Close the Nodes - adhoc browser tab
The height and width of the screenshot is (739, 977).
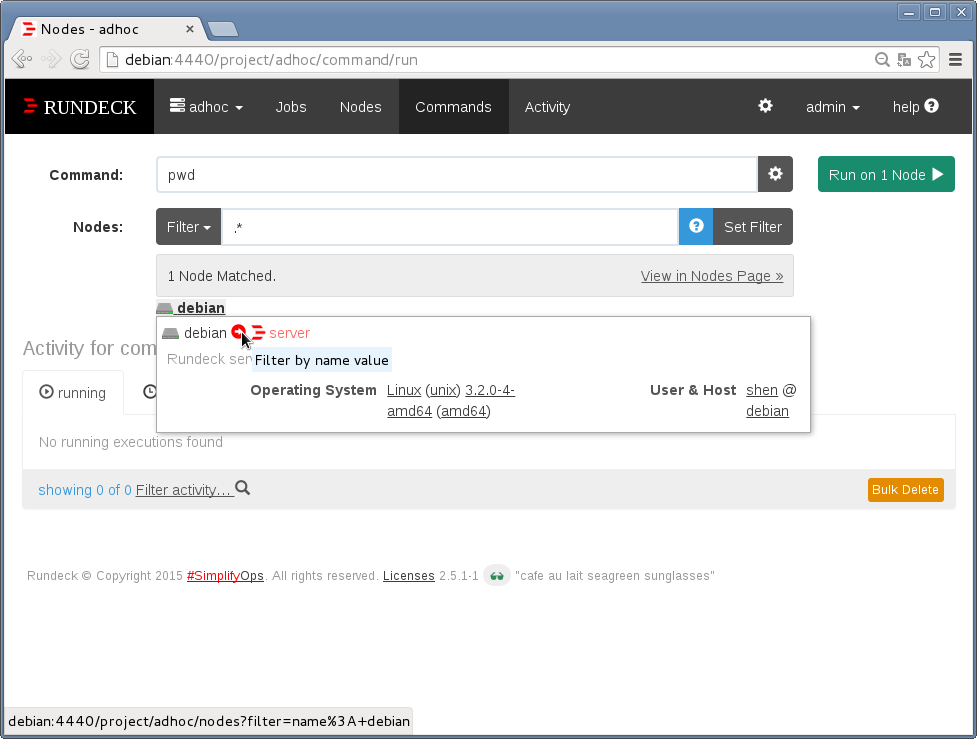click(x=189, y=29)
